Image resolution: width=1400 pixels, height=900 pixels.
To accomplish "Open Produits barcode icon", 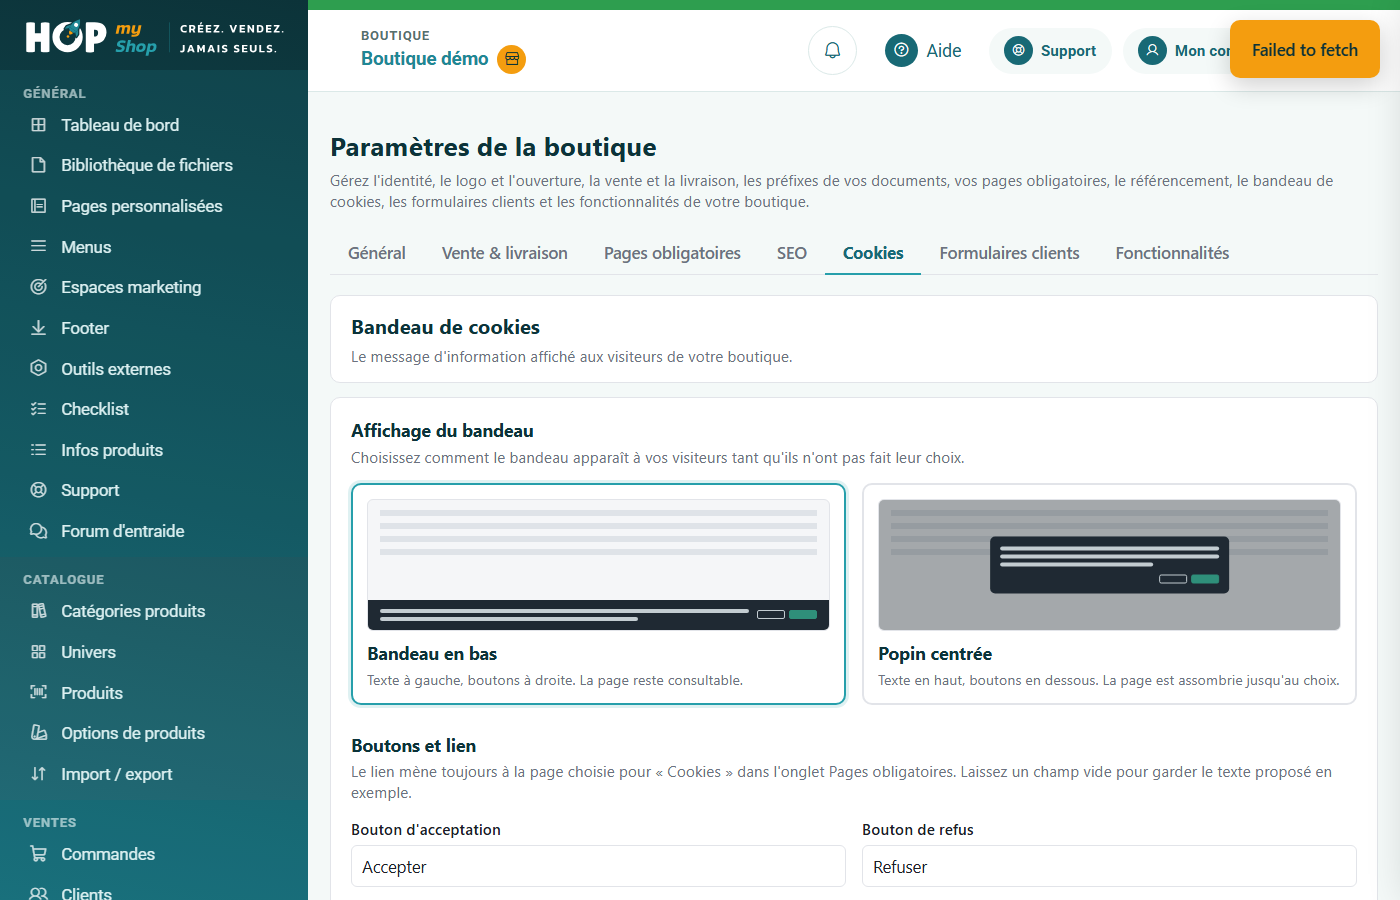I will pos(38,692).
